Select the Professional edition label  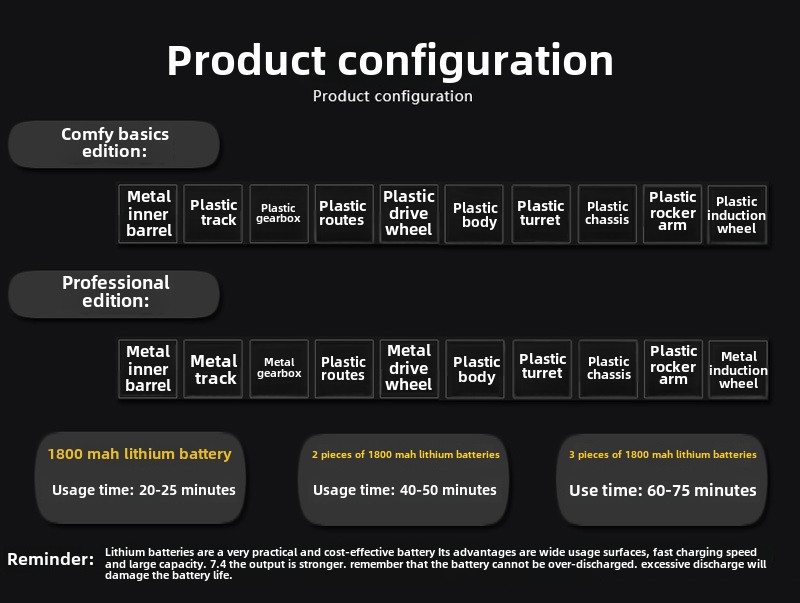click(114, 294)
